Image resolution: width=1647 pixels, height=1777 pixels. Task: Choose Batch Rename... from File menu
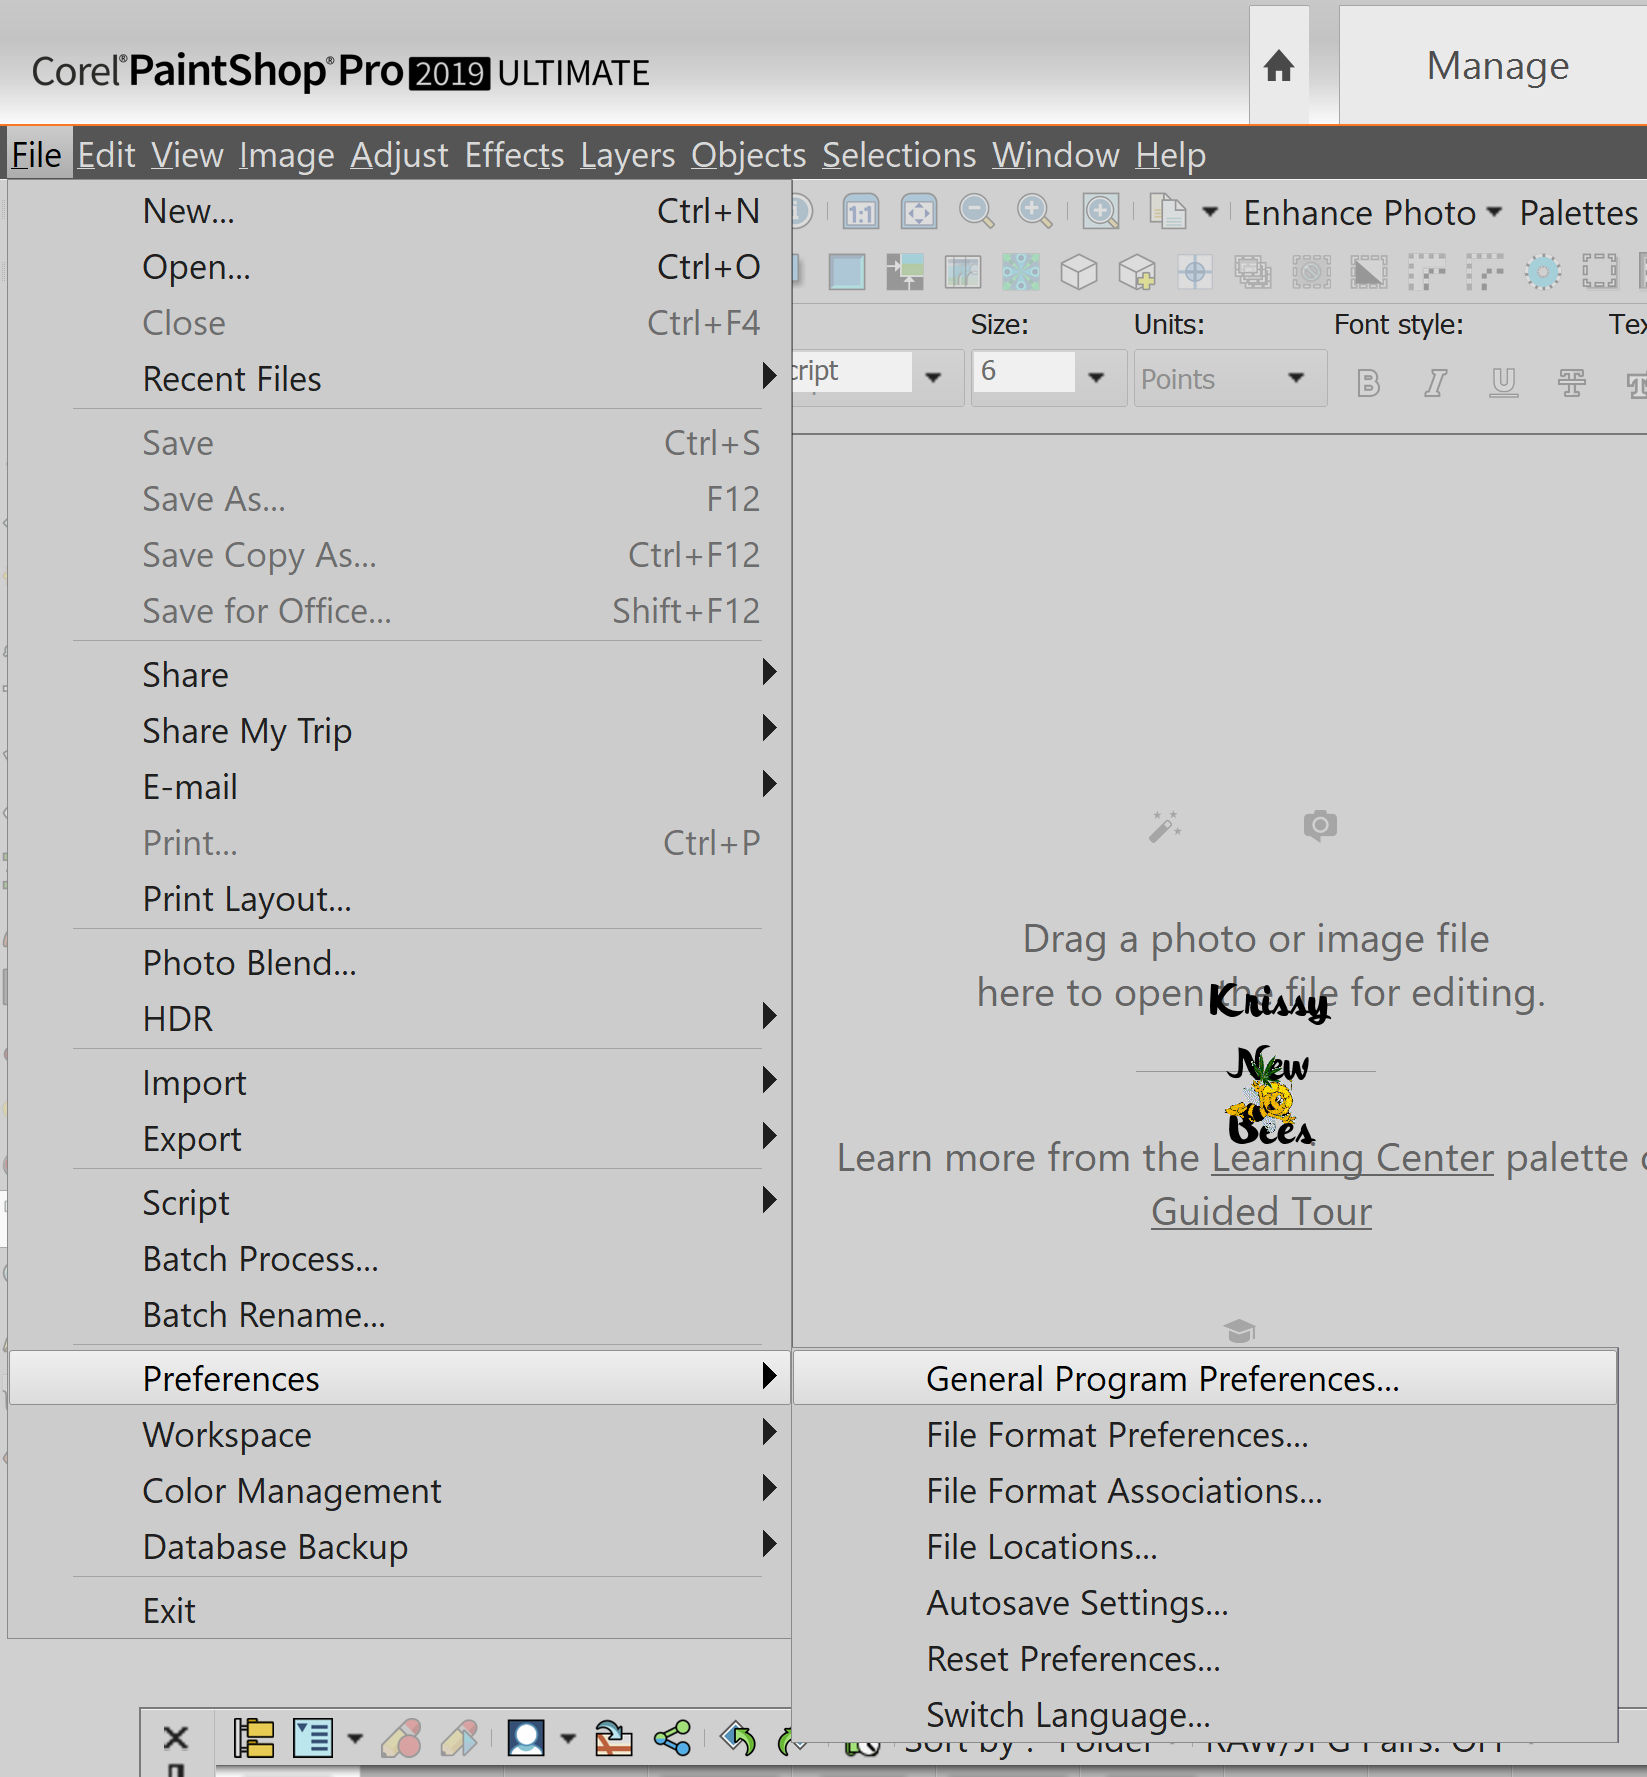click(x=400, y=1315)
